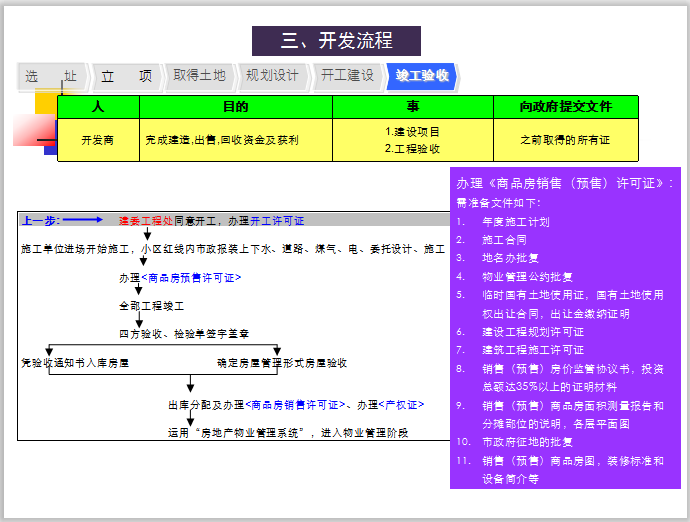Select the cell 开发商
This screenshot has width=690, height=522.
coord(98,140)
